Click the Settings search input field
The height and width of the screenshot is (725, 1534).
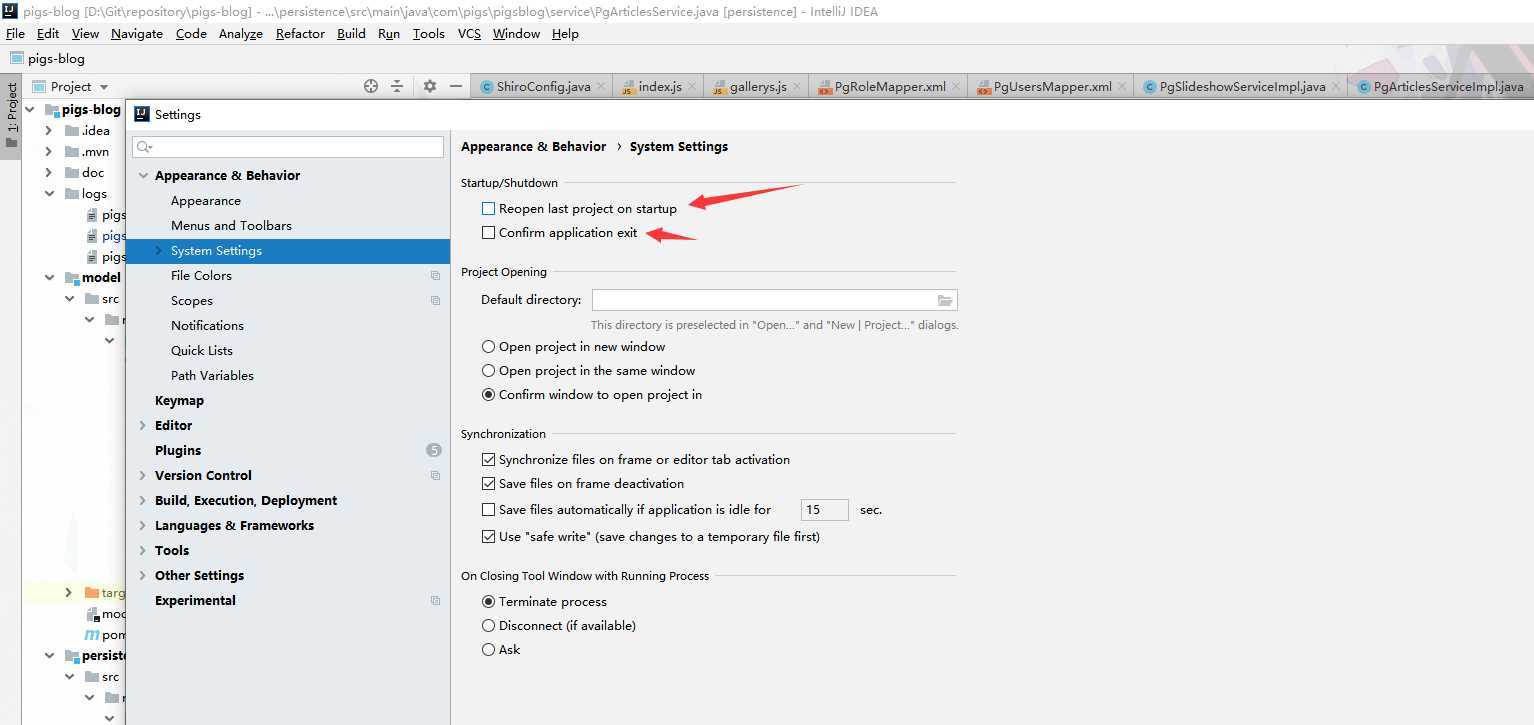coord(288,147)
